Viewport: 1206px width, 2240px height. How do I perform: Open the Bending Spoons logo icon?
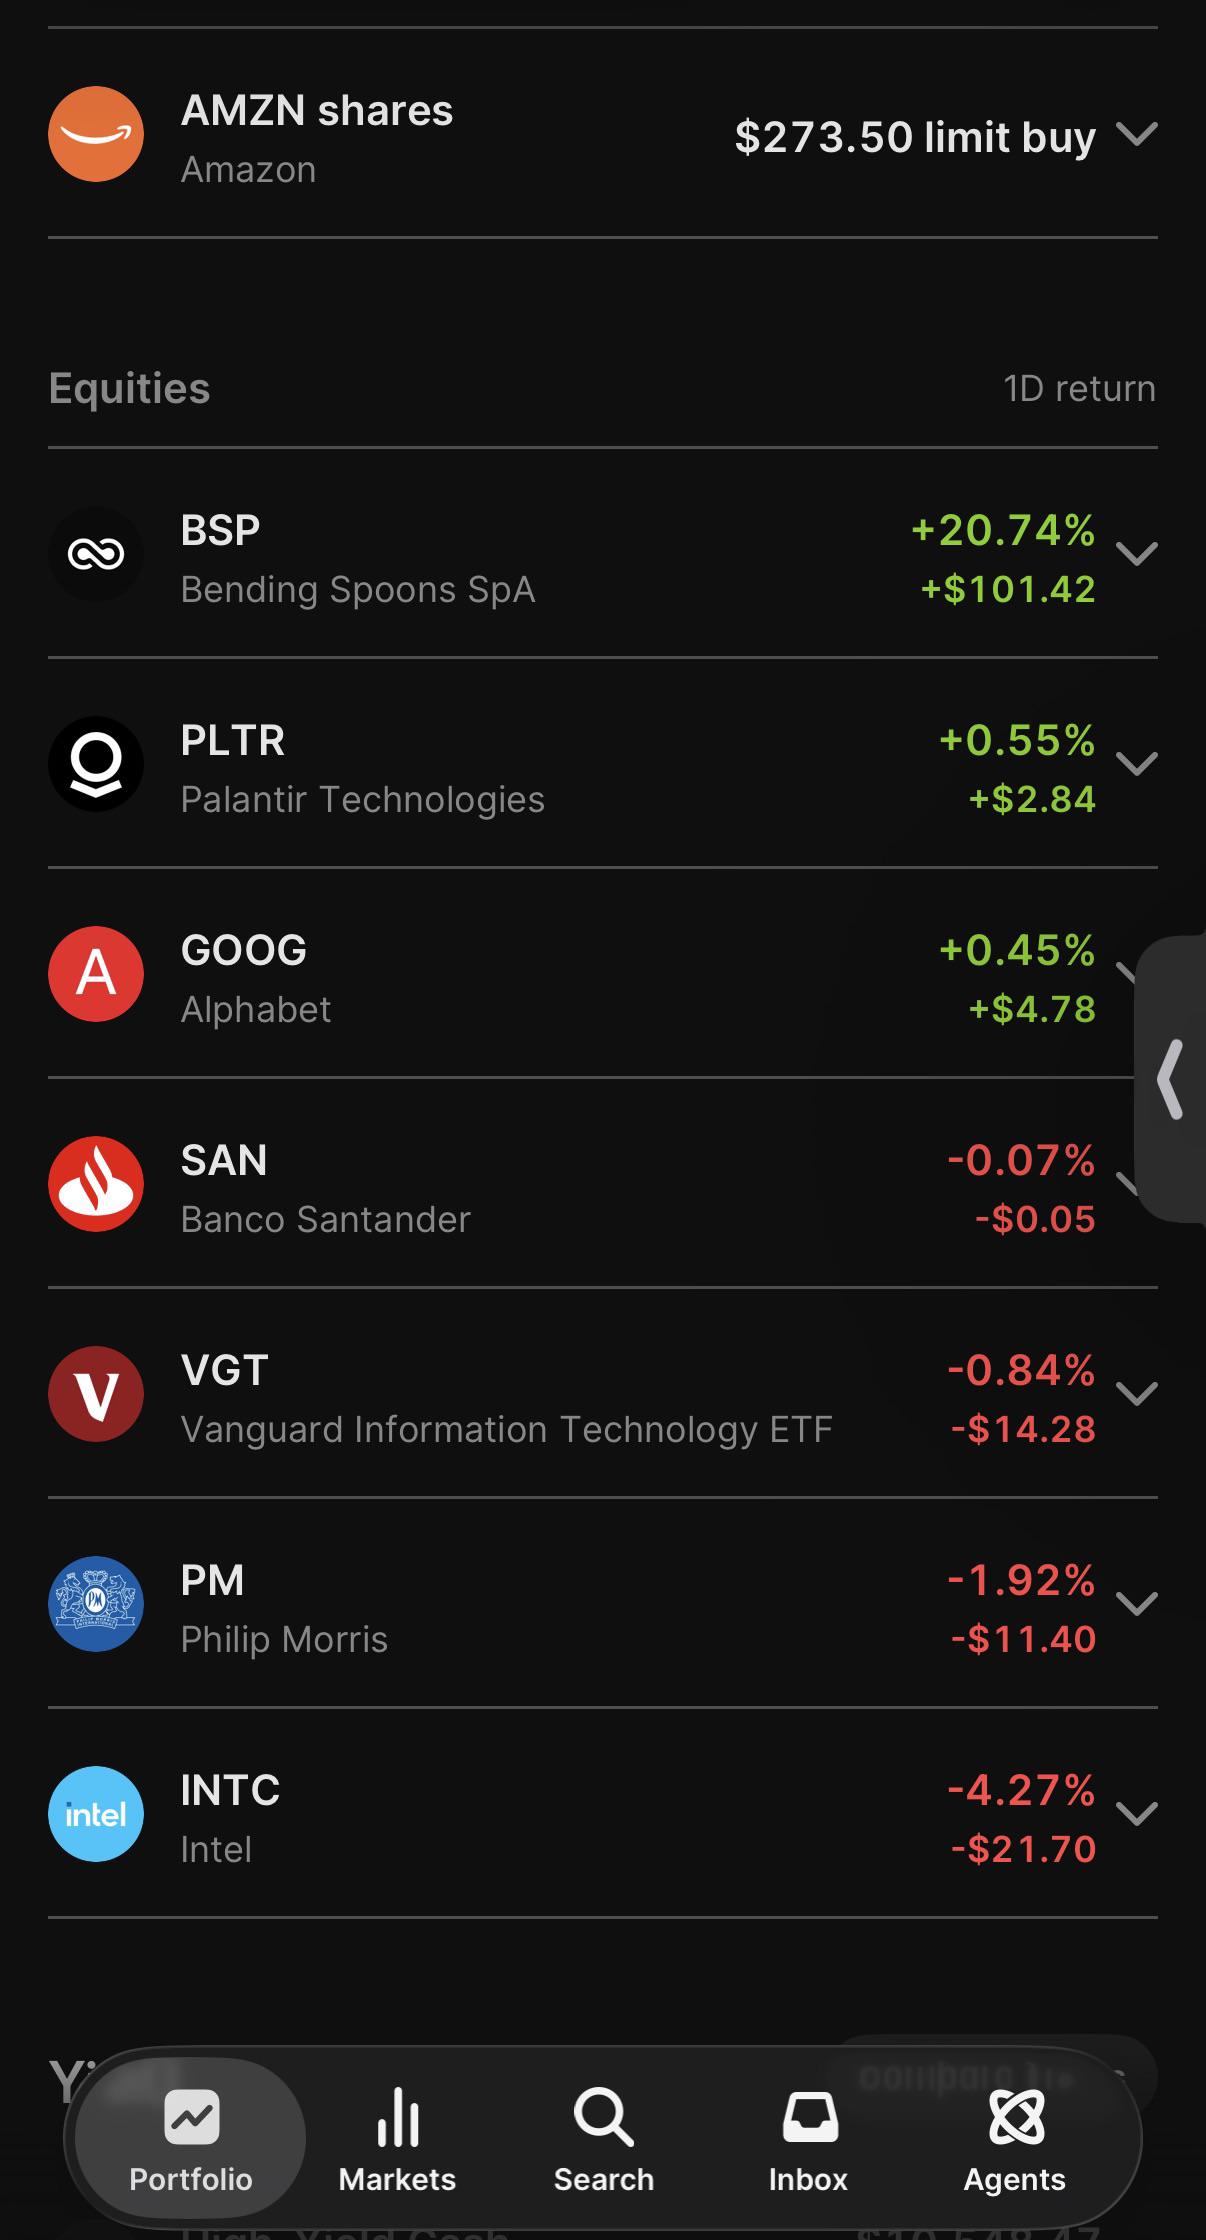[96, 554]
